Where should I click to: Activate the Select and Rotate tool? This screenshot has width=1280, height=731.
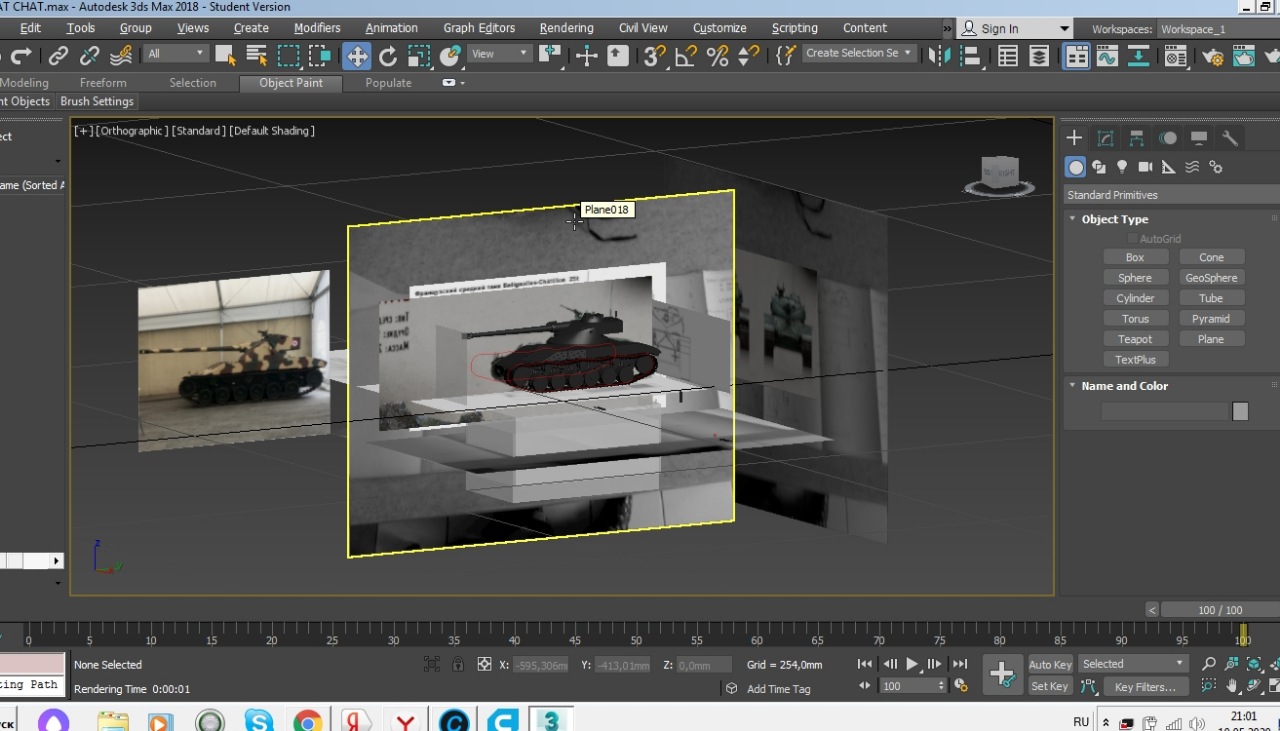coord(388,56)
